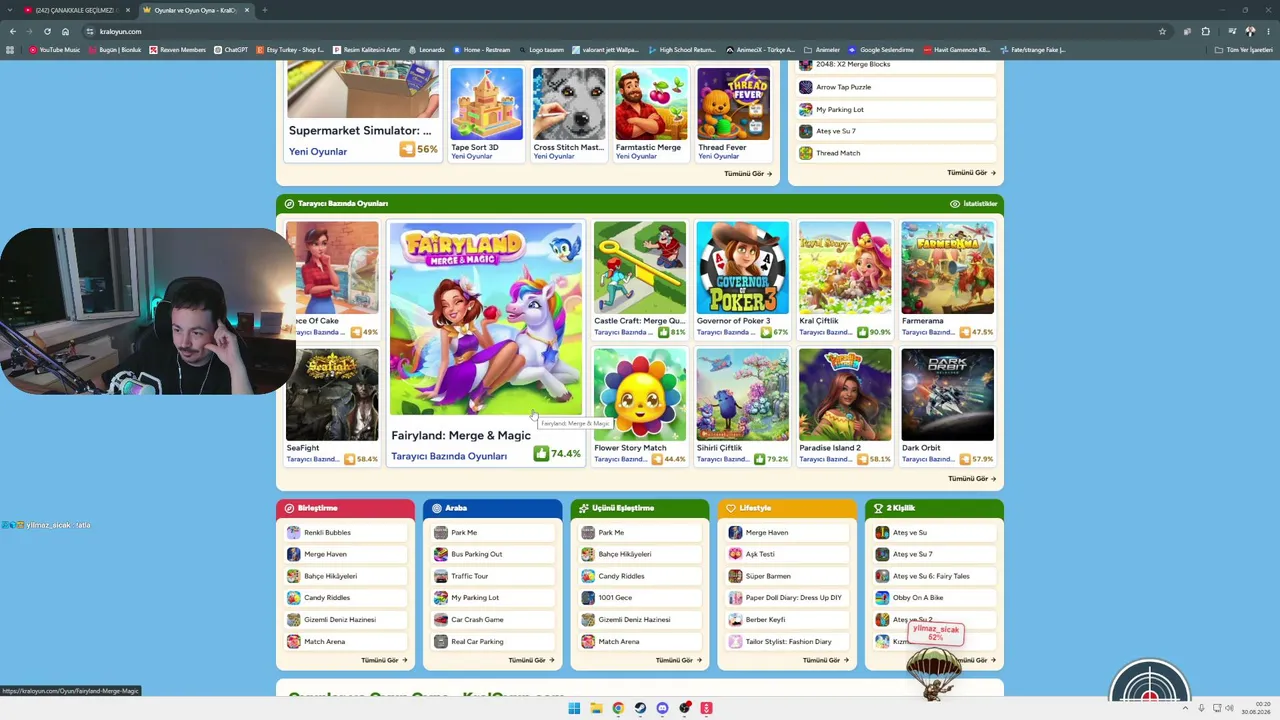Screen dimensions: 1280x720
Task: Select Süper Barmen in the Lifestyle list
Action: [787, 576]
